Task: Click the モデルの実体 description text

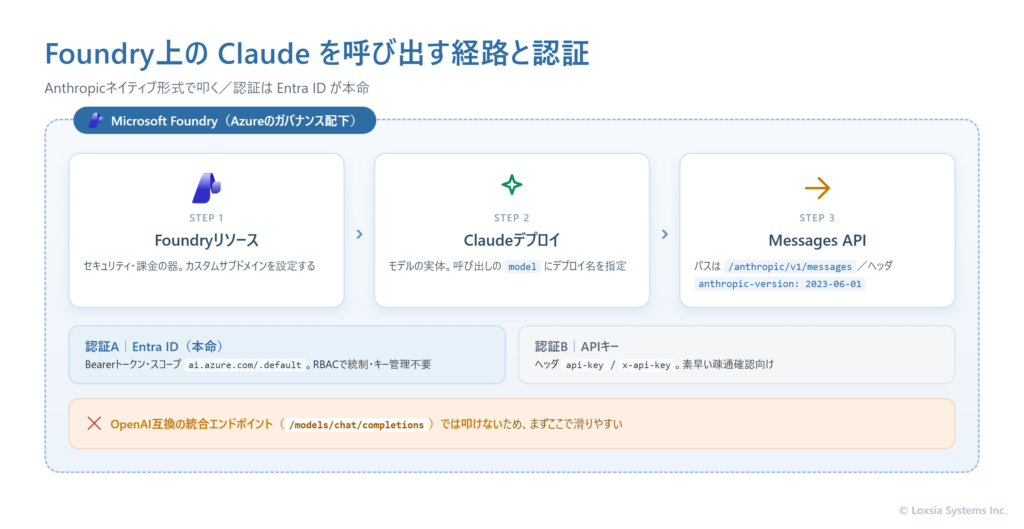Action: 507,266
